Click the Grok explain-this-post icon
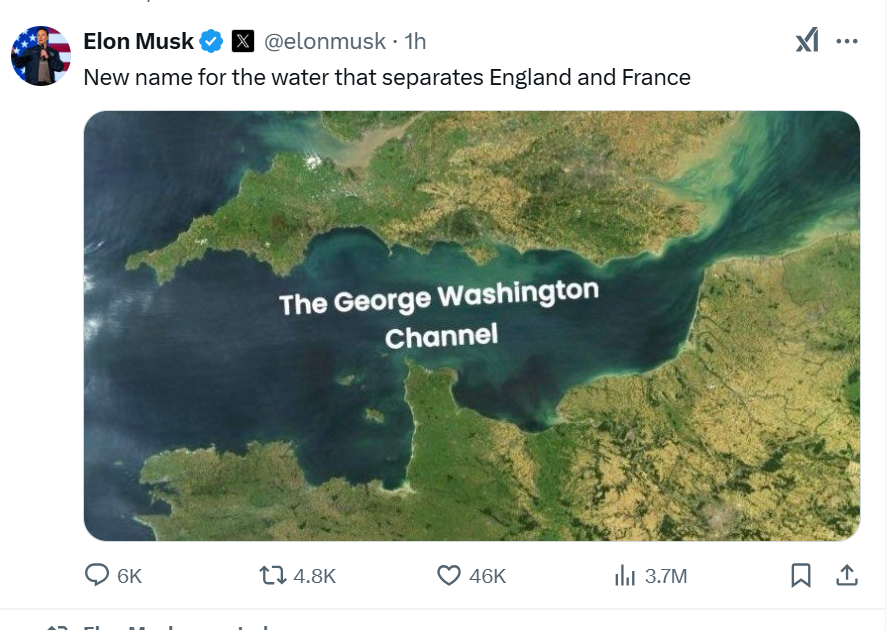893x630 pixels. (807, 41)
